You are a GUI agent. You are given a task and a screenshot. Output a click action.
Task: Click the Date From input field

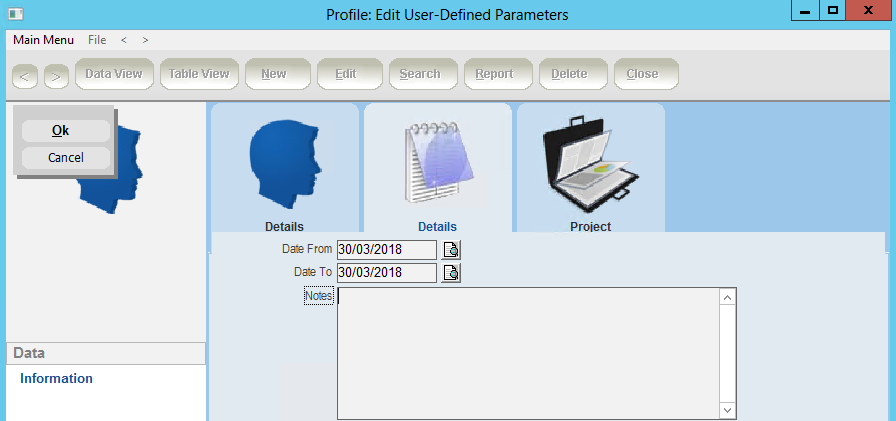tap(386, 250)
